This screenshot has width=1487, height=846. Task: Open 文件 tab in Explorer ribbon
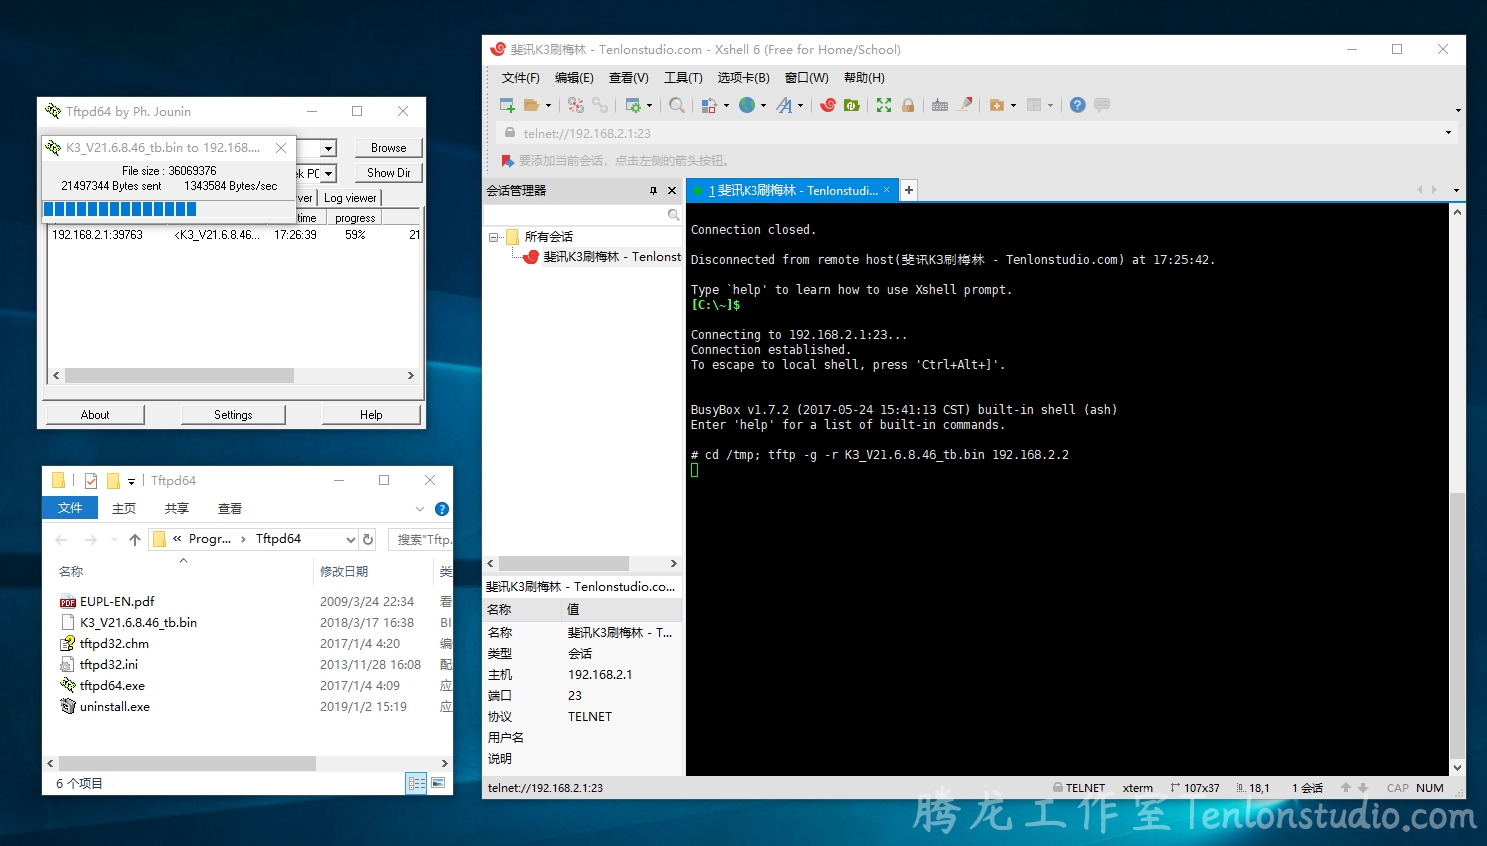tap(70, 508)
